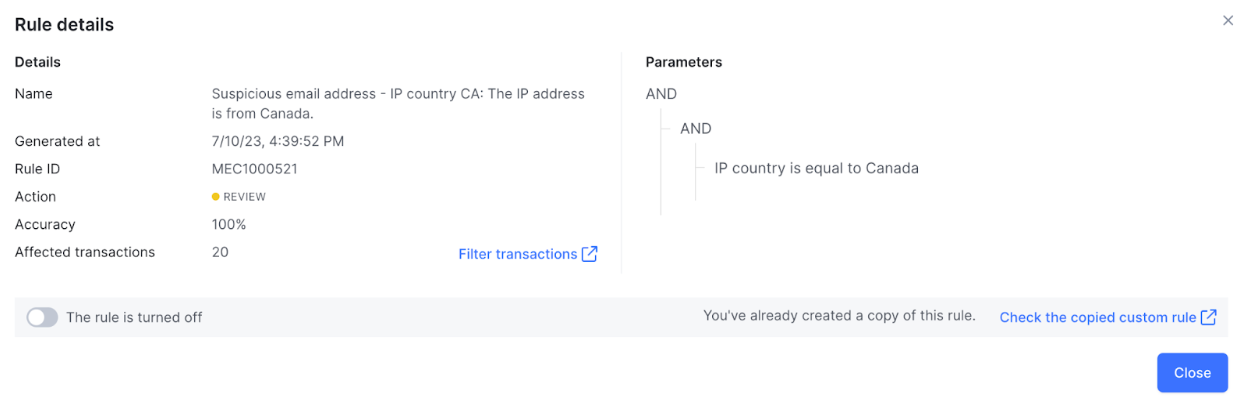The image size is (1254, 406).
Task: Click the Rule ID value MEC1000521
Action: tap(254, 169)
